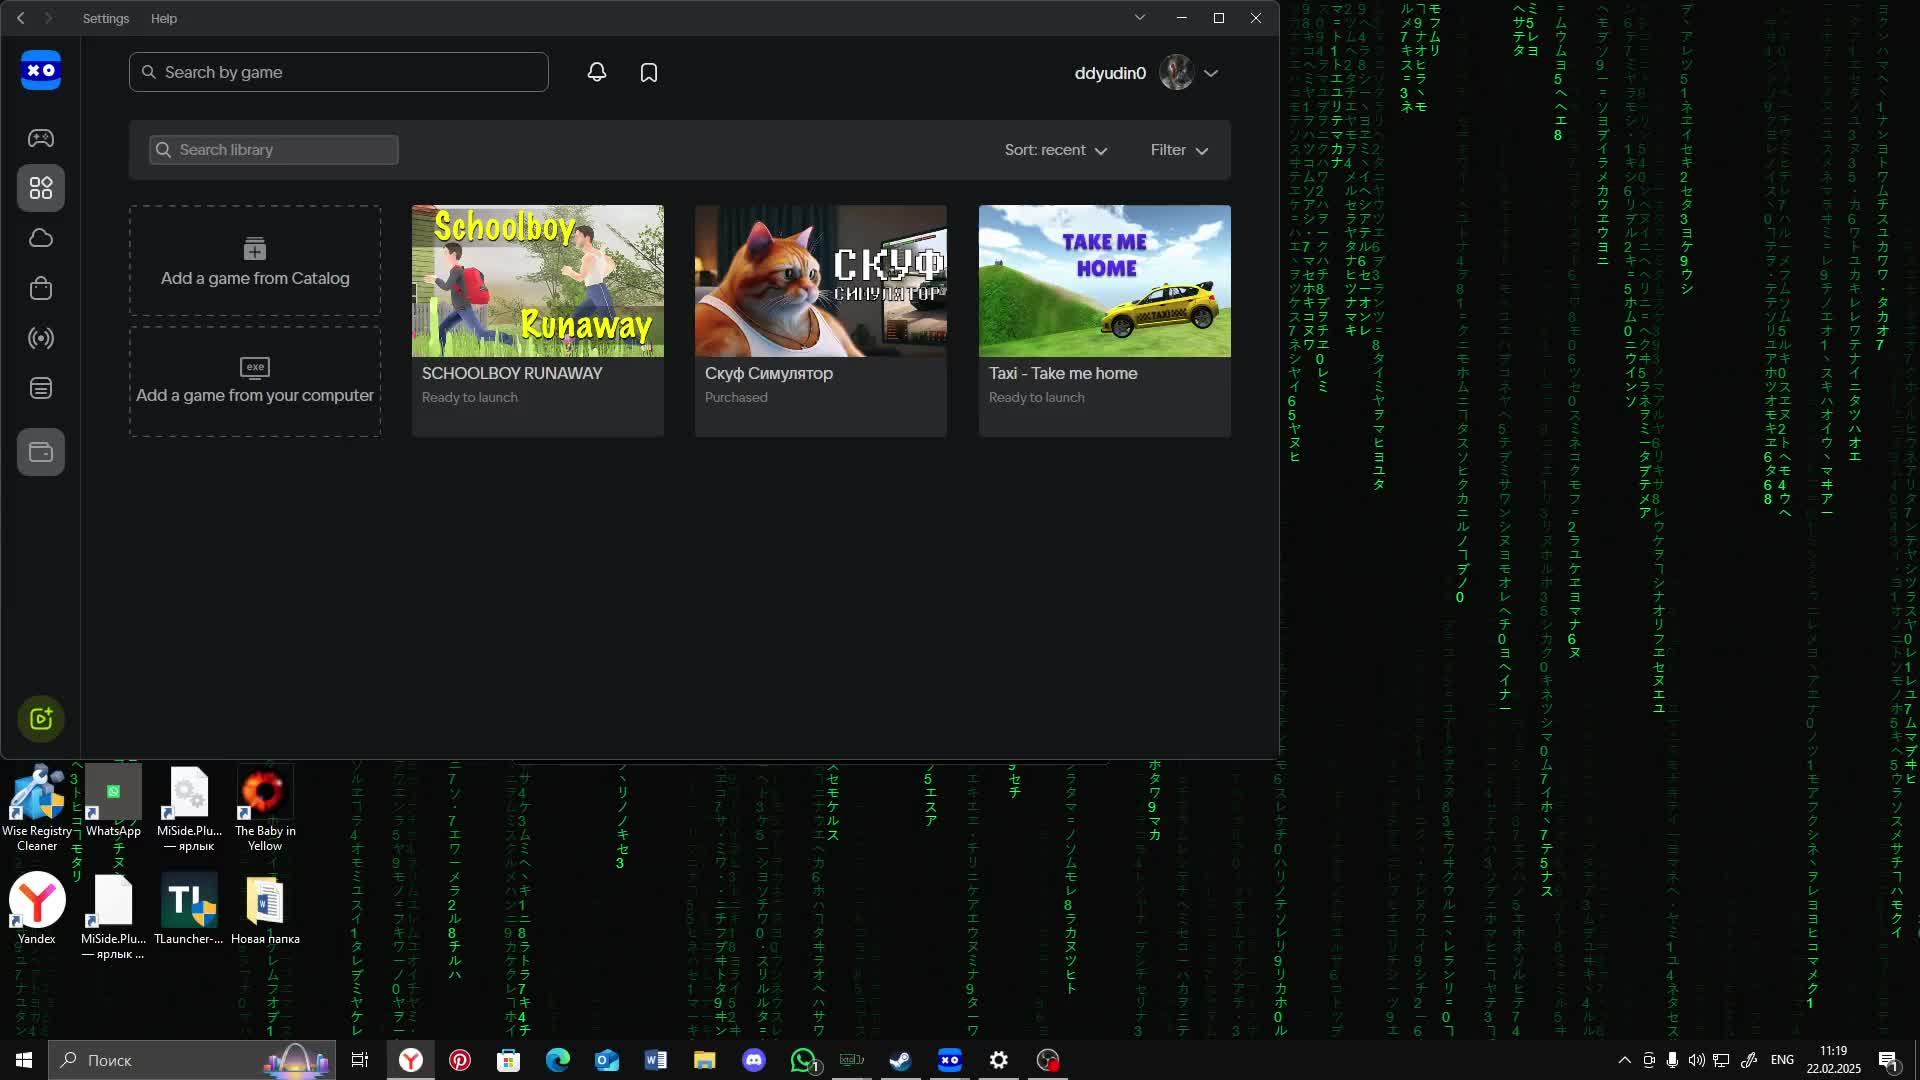
Task: Open the list/news icon in sidebar
Action: click(41, 388)
